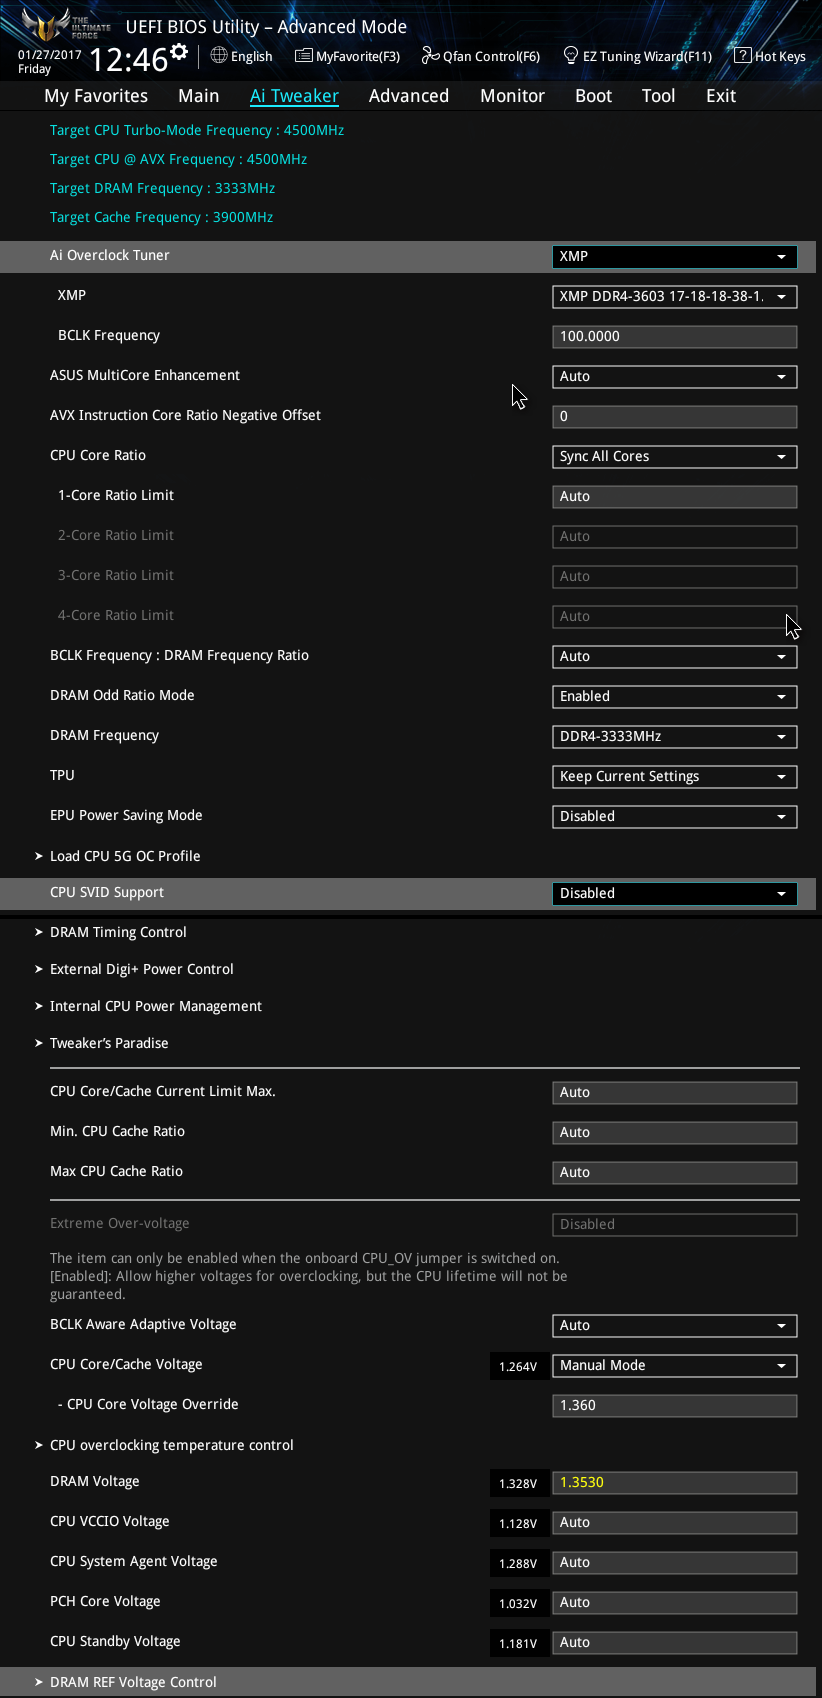Switch to the Exit tab
This screenshot has height=1698, width=822.
[721, 96]
